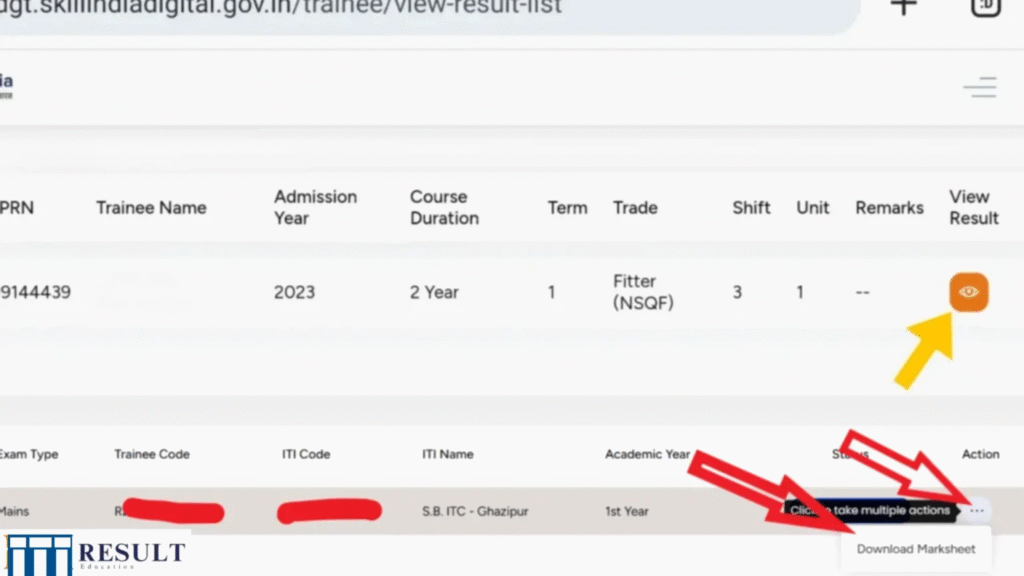Select the S.B. ITC - Ghazipur cell
This screenshot has width=1024, height=576.
[475, 511]
